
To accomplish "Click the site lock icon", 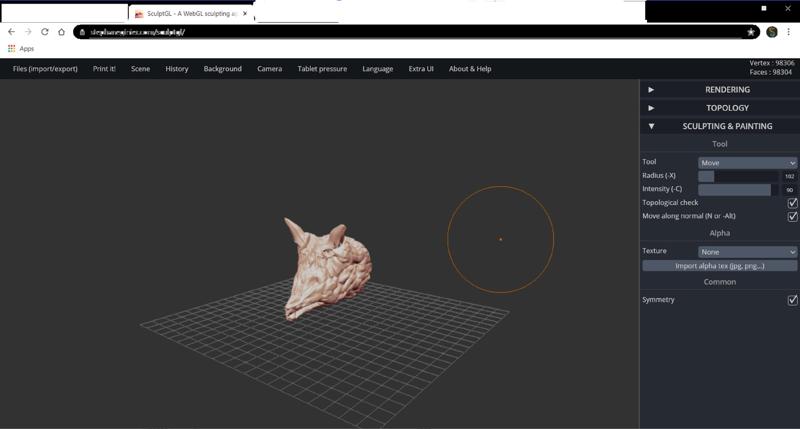I will point(82,32).
